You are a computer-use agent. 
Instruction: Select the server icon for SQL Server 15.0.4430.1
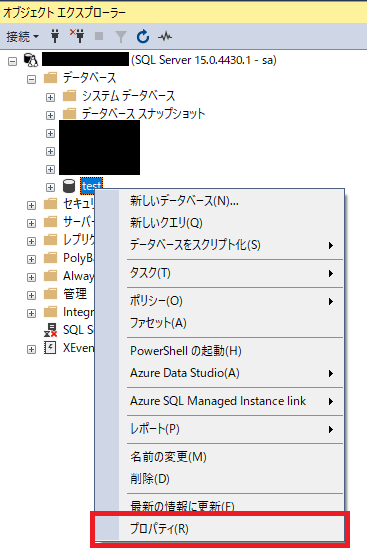click(x=31, y=60)
